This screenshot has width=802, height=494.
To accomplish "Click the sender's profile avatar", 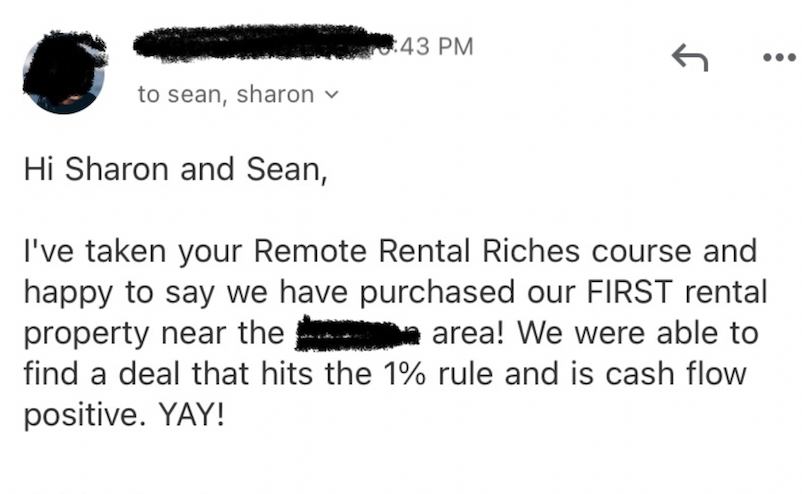I will (64, 73).
